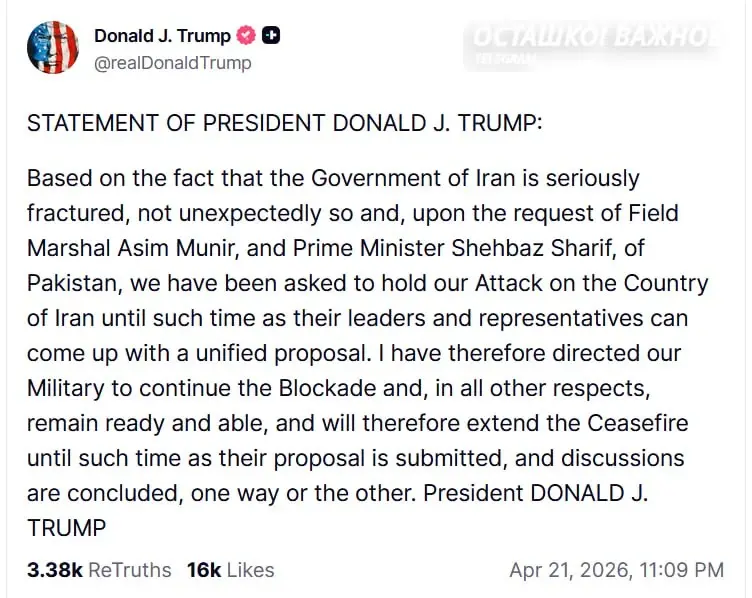Open the Donald J. Trump display name

pyautogui.click(x=162, y=36)
